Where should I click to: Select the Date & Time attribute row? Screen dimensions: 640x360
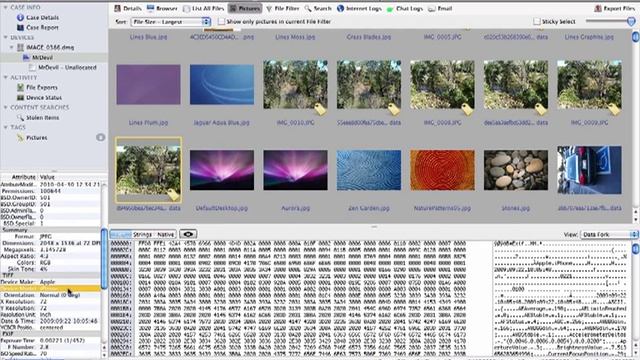pos(50,321)
